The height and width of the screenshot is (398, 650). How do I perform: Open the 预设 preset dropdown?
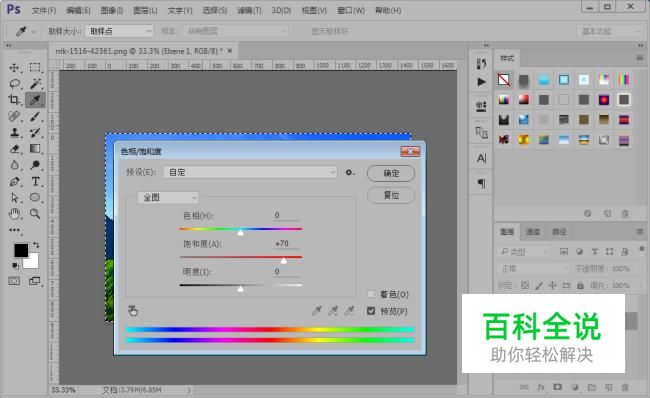click(x=250, y=172)
